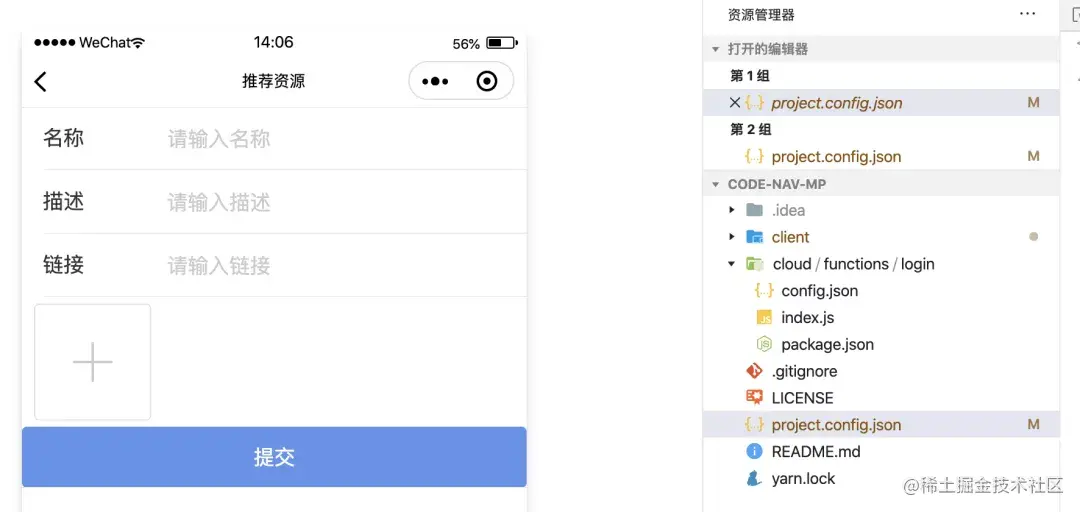The image size is (1080, 512).
Task: Click the M badge of group 1 file
Action: click(x=1033, y=103)
